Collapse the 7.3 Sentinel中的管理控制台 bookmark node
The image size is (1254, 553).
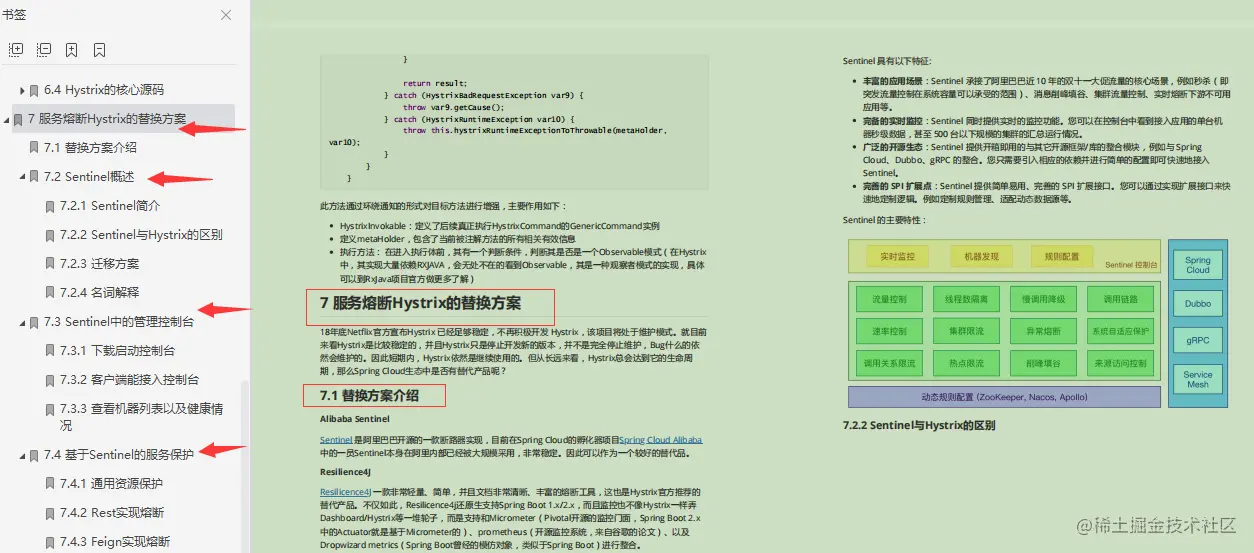[22, 322]
